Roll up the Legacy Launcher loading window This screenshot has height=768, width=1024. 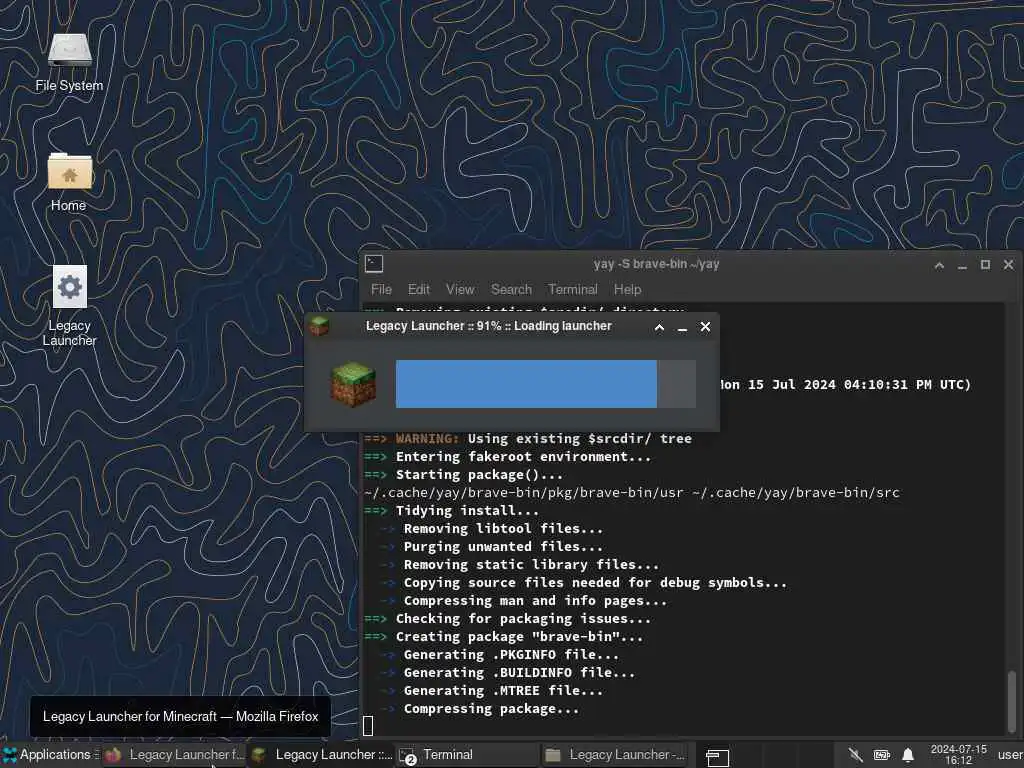pyautogui.click(x=660, y=327)
